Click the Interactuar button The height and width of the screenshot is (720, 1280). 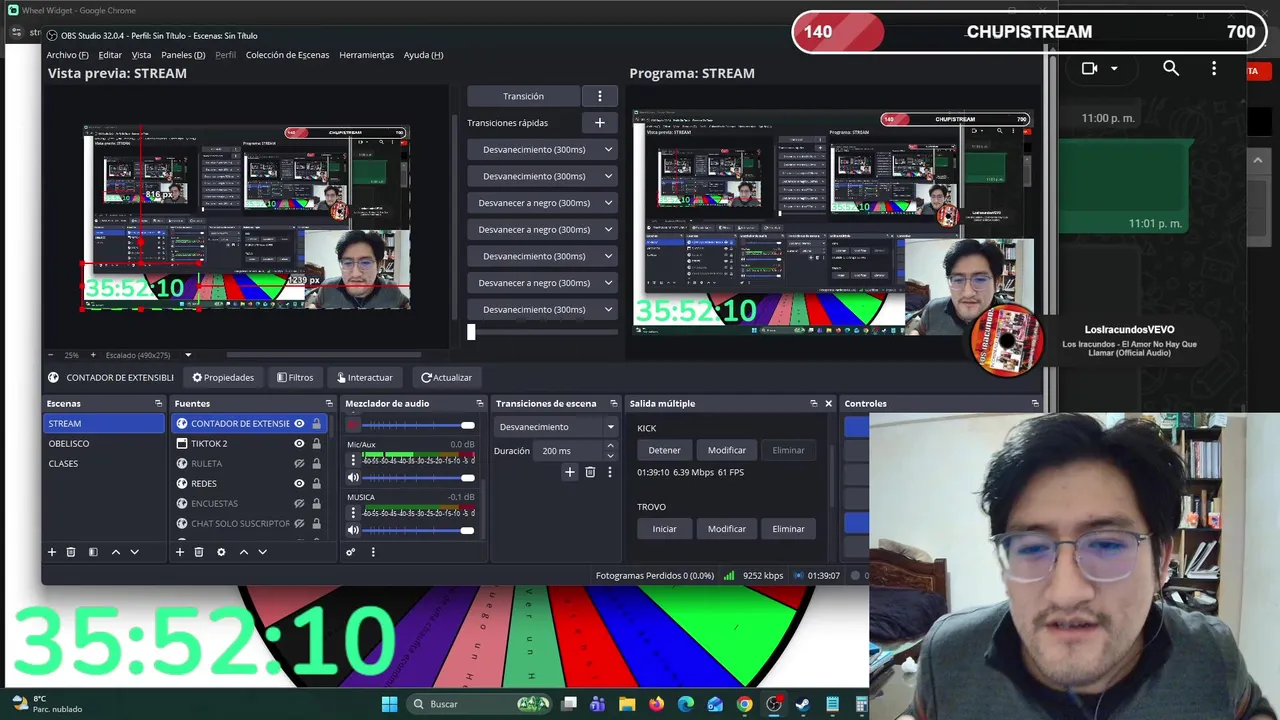coord(364,377)
